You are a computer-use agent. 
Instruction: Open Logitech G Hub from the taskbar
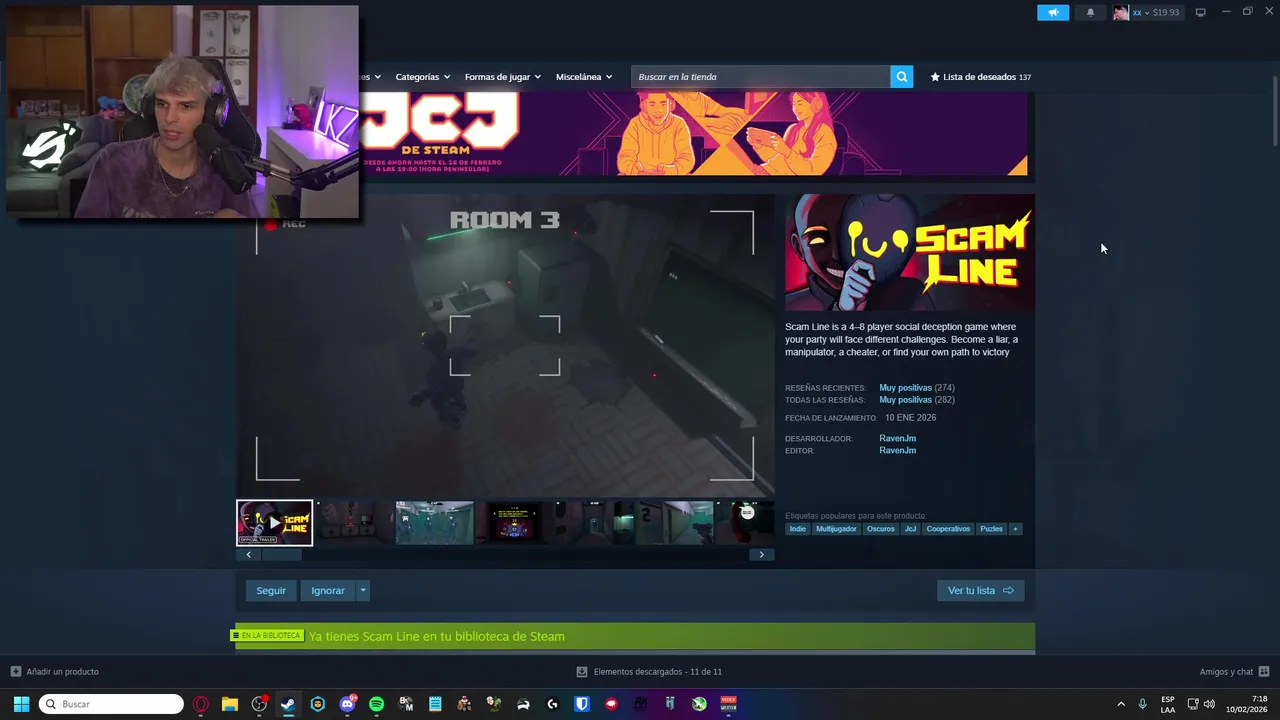pos(552,704)
